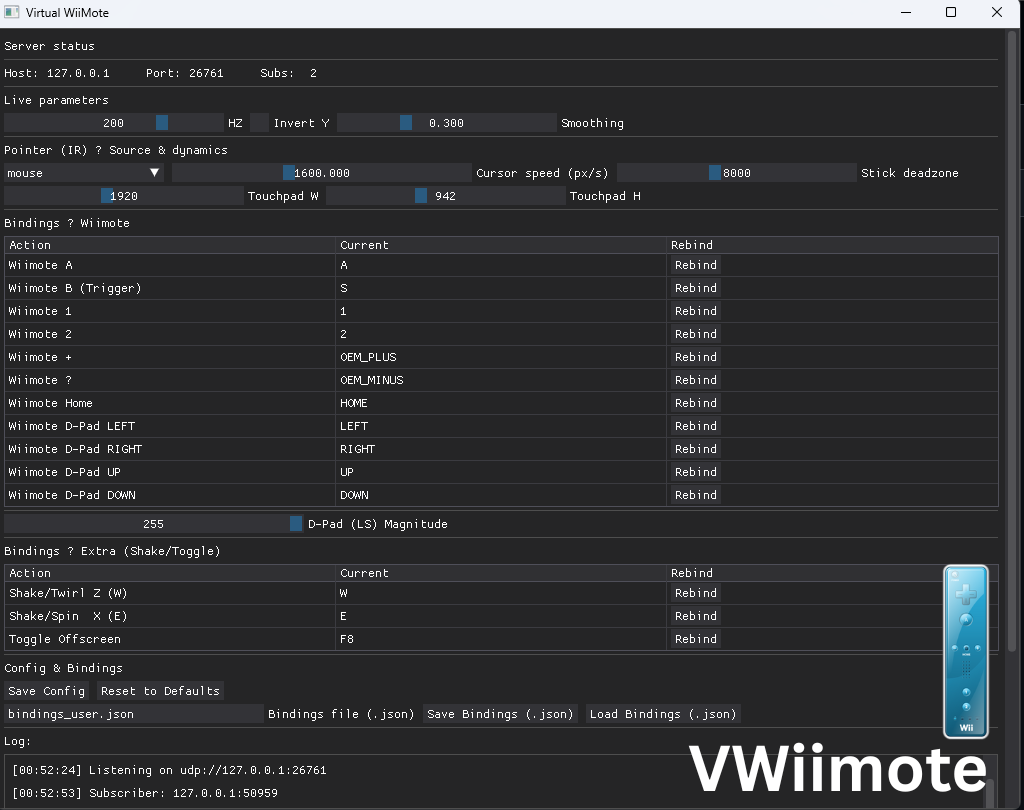Rebind Wiimote D-Pad LEFT
Screen dimensions: 1024x810
[x=696, y=426]
